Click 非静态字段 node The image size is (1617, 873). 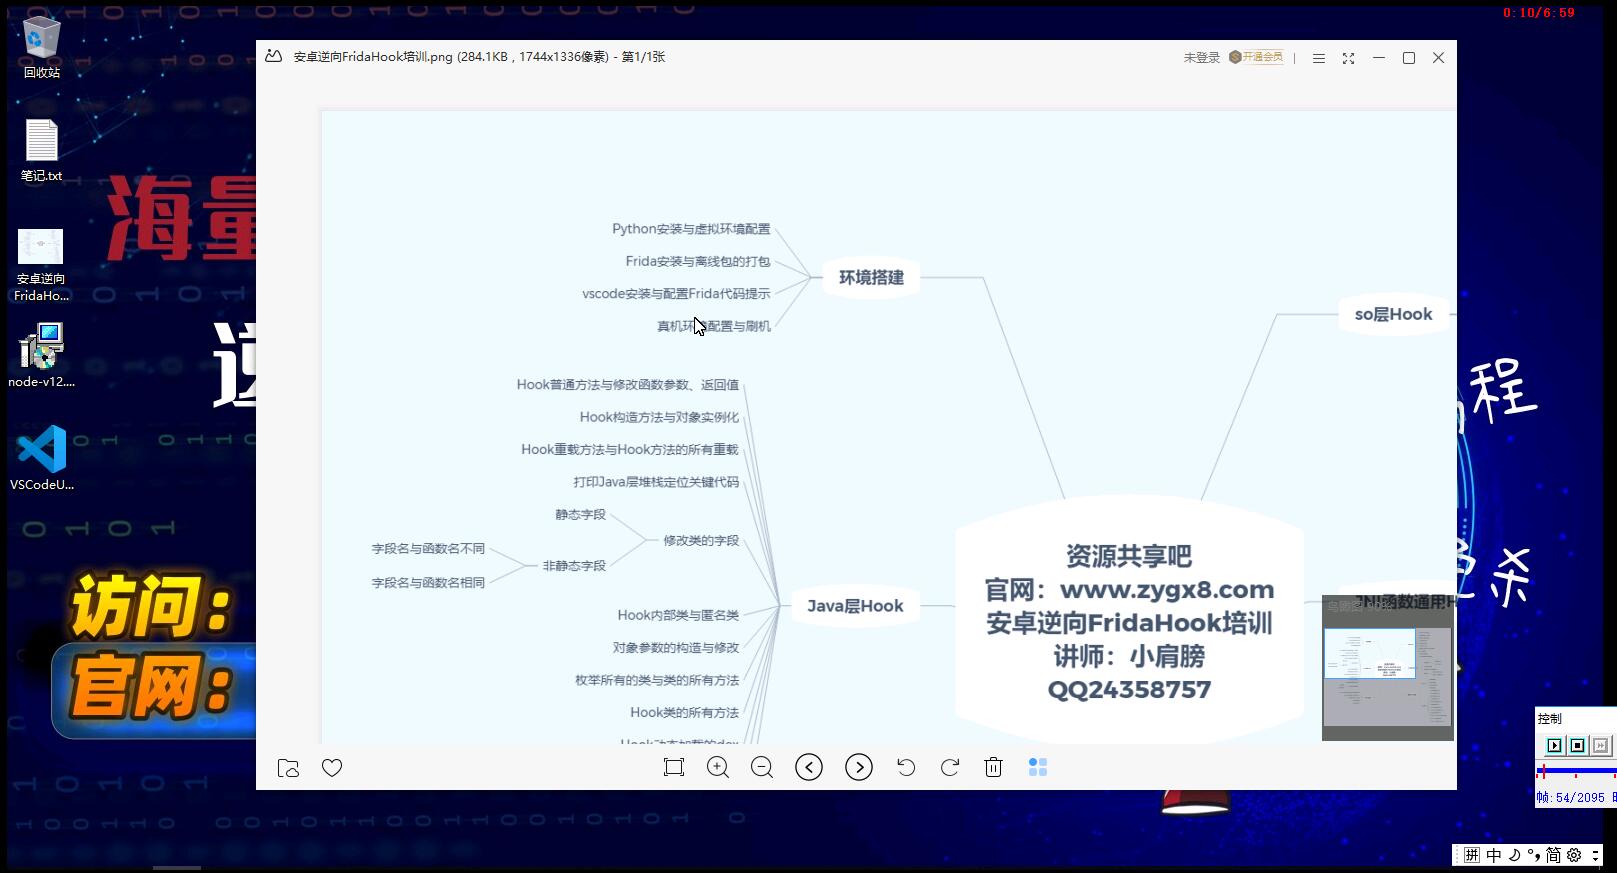coord(574,566)
